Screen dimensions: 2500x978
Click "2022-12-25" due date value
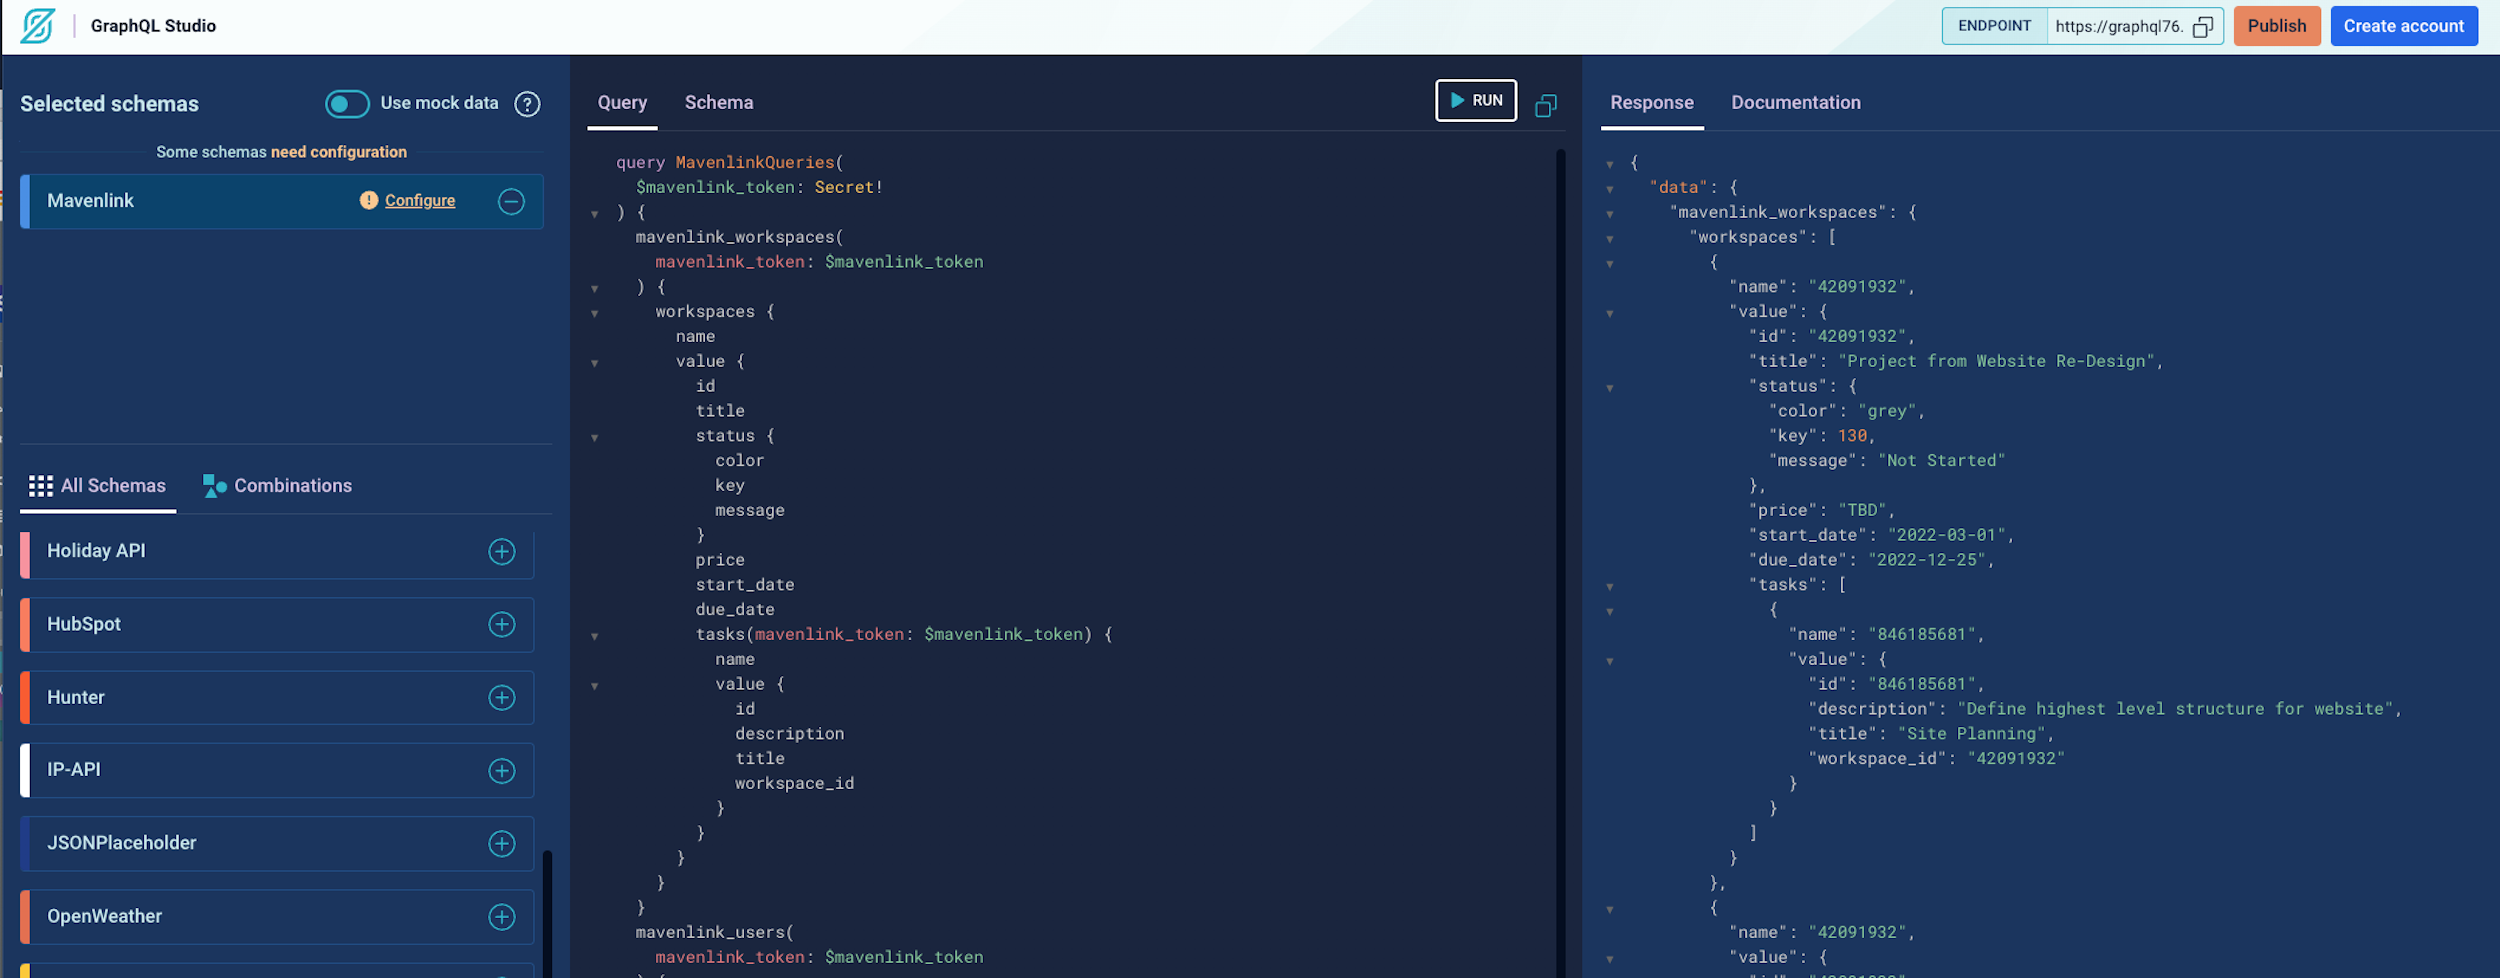click(1927, 560)
